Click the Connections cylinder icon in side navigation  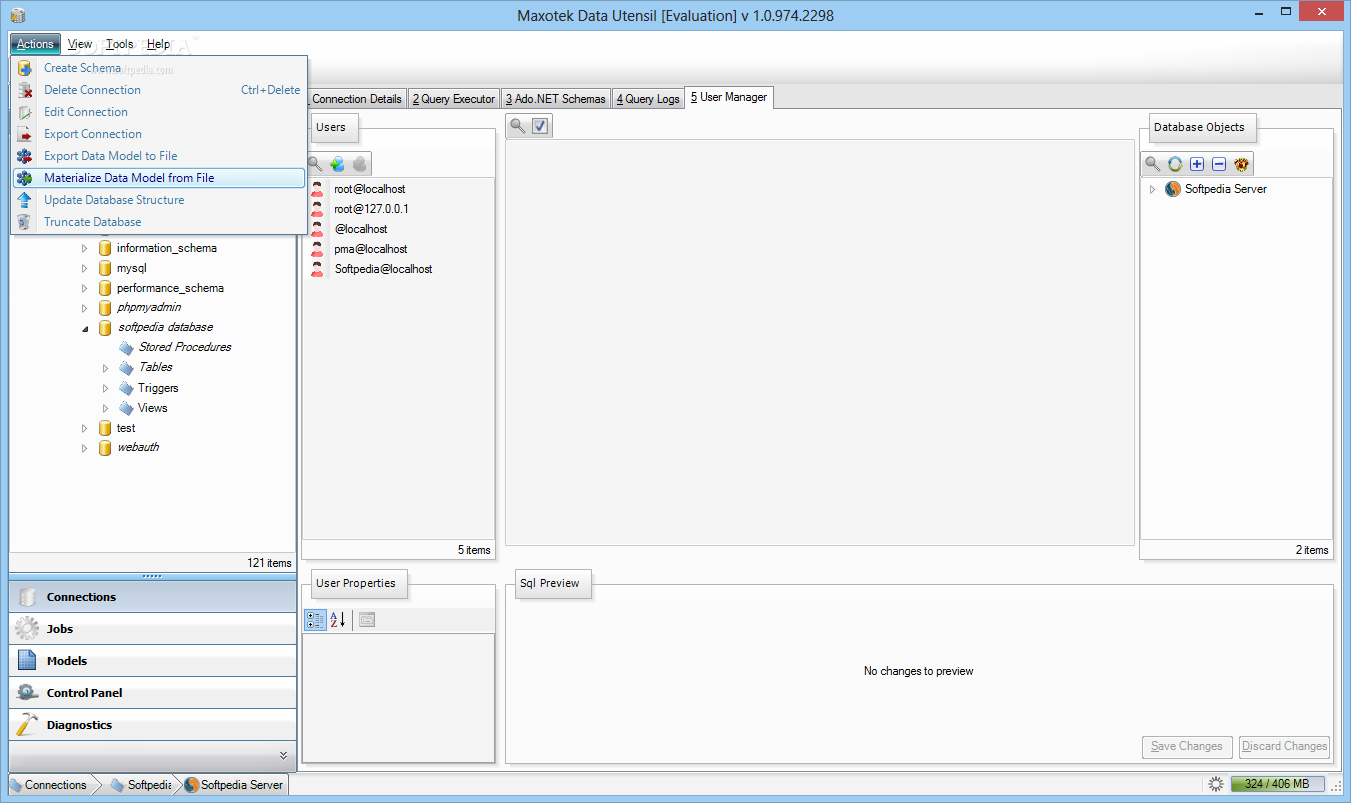click(28, 597)
